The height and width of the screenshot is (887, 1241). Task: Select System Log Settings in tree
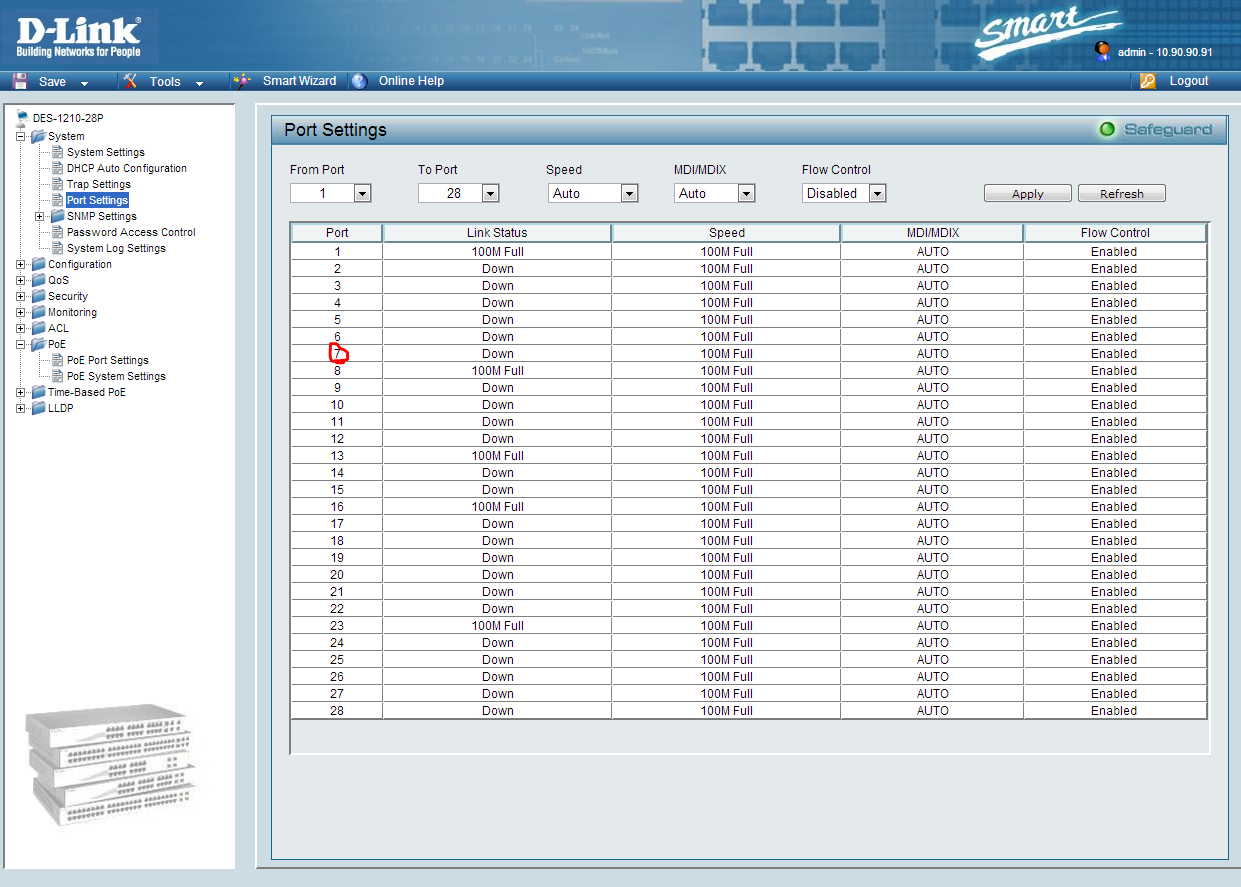pos(116,248)
